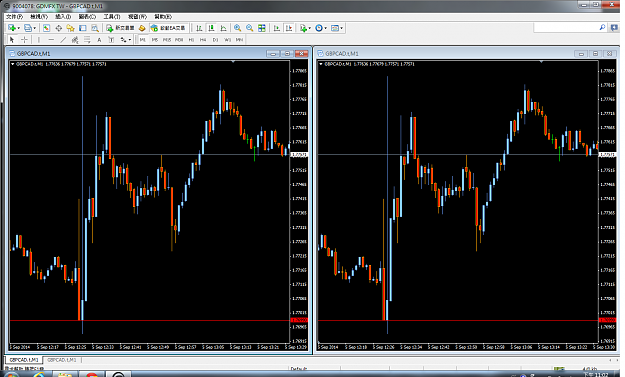625x377 pixels.
Task: Toggle the Auto Trading button
Action: 168,28
